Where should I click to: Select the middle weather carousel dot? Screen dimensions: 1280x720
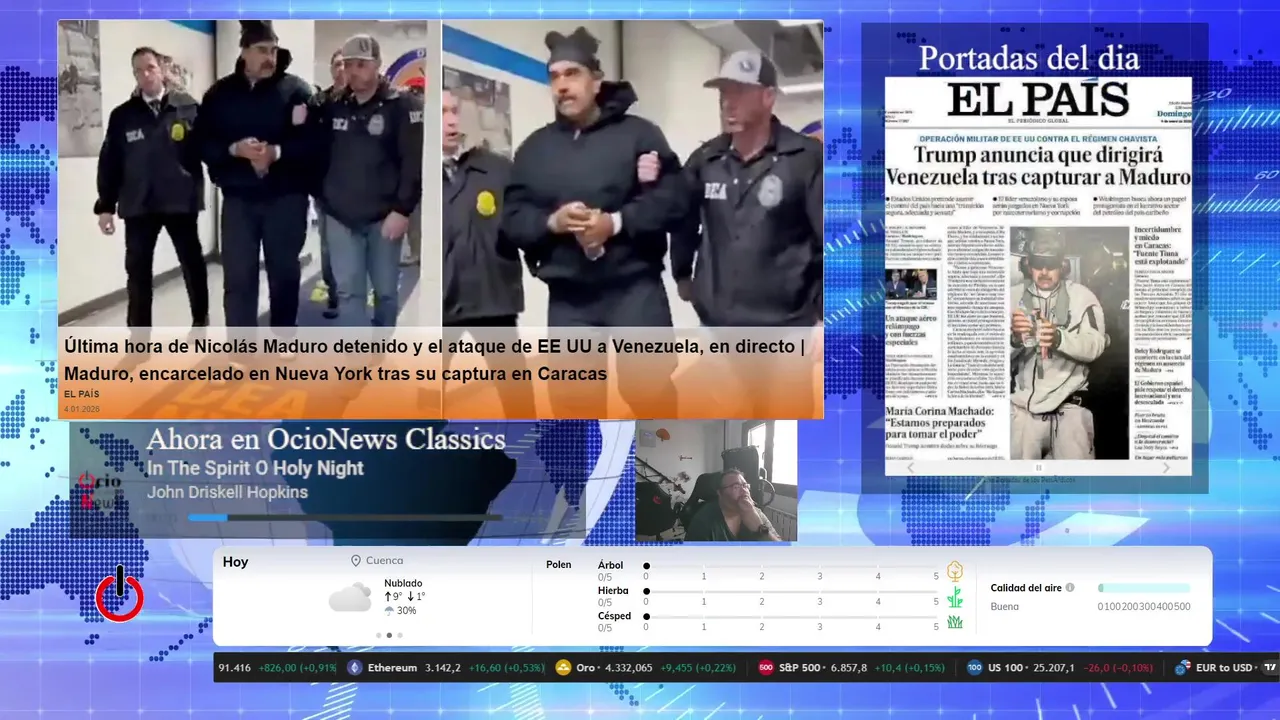(x=389, y=635)
